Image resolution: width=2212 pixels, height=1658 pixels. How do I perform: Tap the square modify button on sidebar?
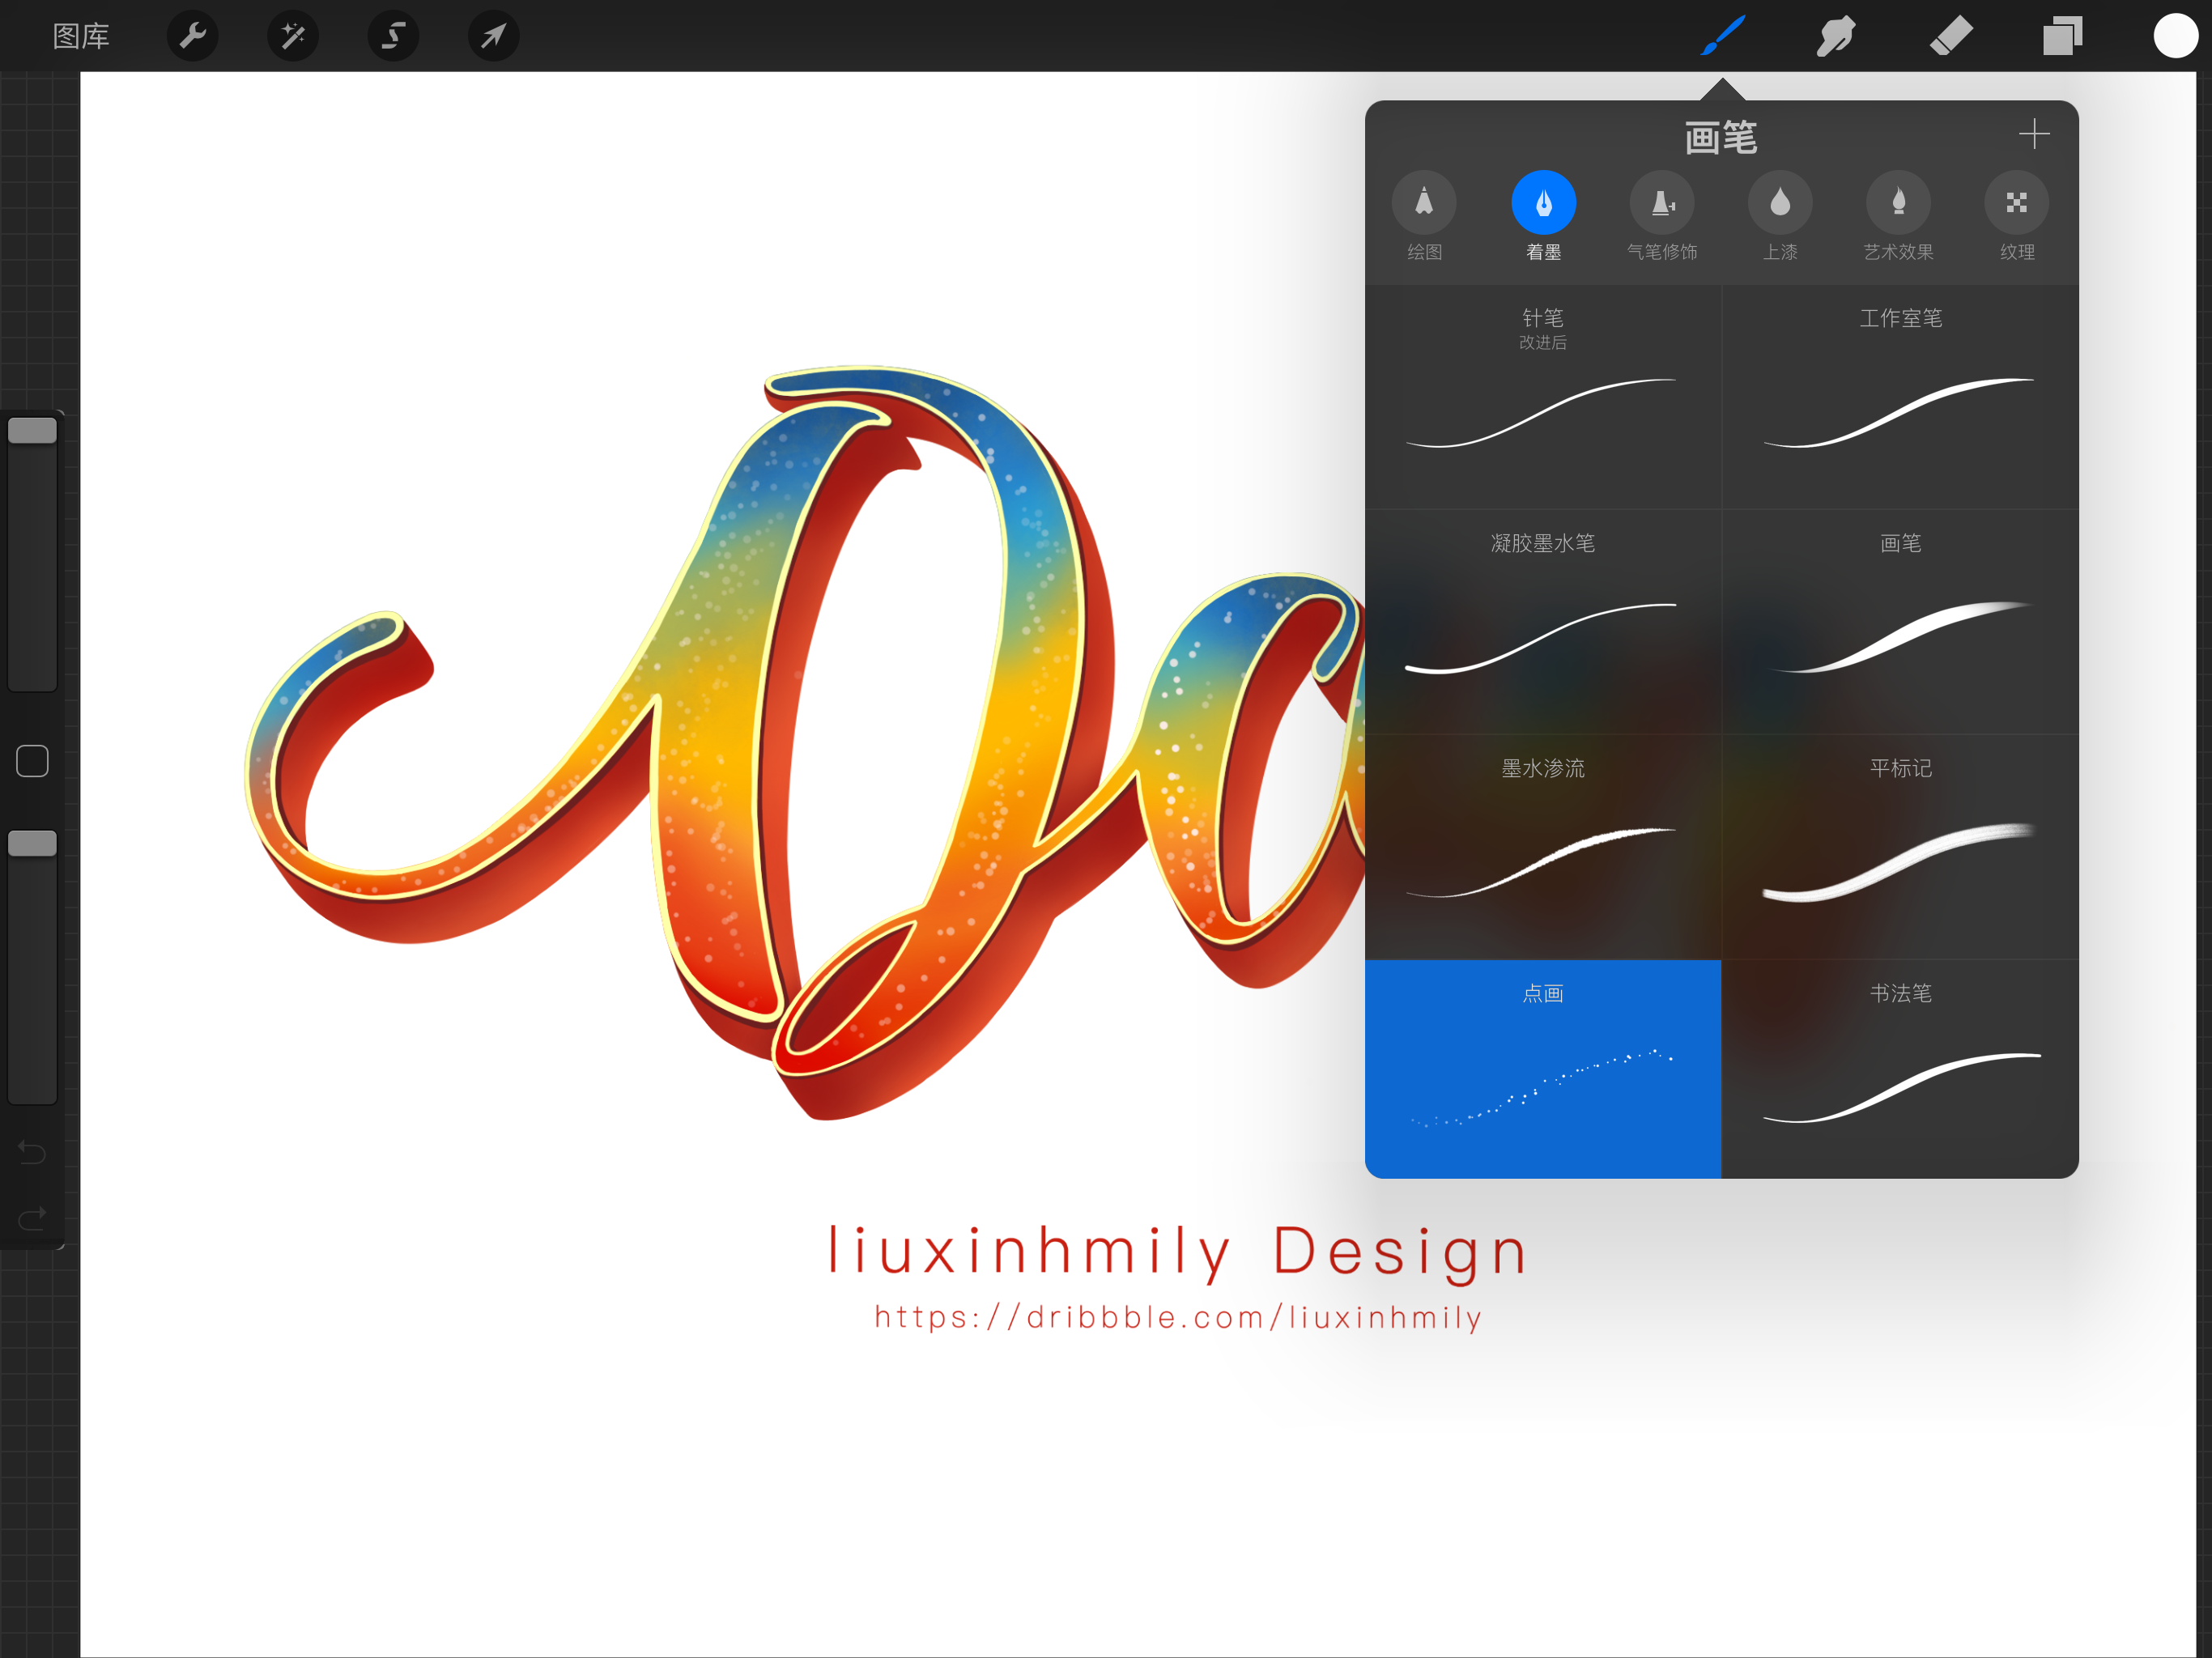(x=32, y=761)
